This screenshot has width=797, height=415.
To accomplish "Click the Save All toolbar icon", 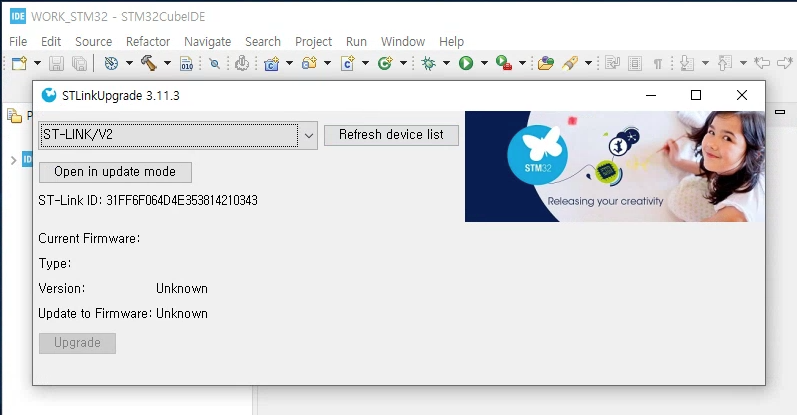I will (79, 63).
